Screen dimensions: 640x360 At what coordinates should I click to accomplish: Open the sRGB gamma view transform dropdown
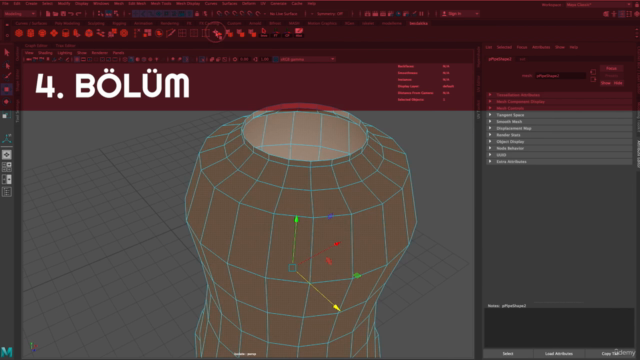pos(307,60)
